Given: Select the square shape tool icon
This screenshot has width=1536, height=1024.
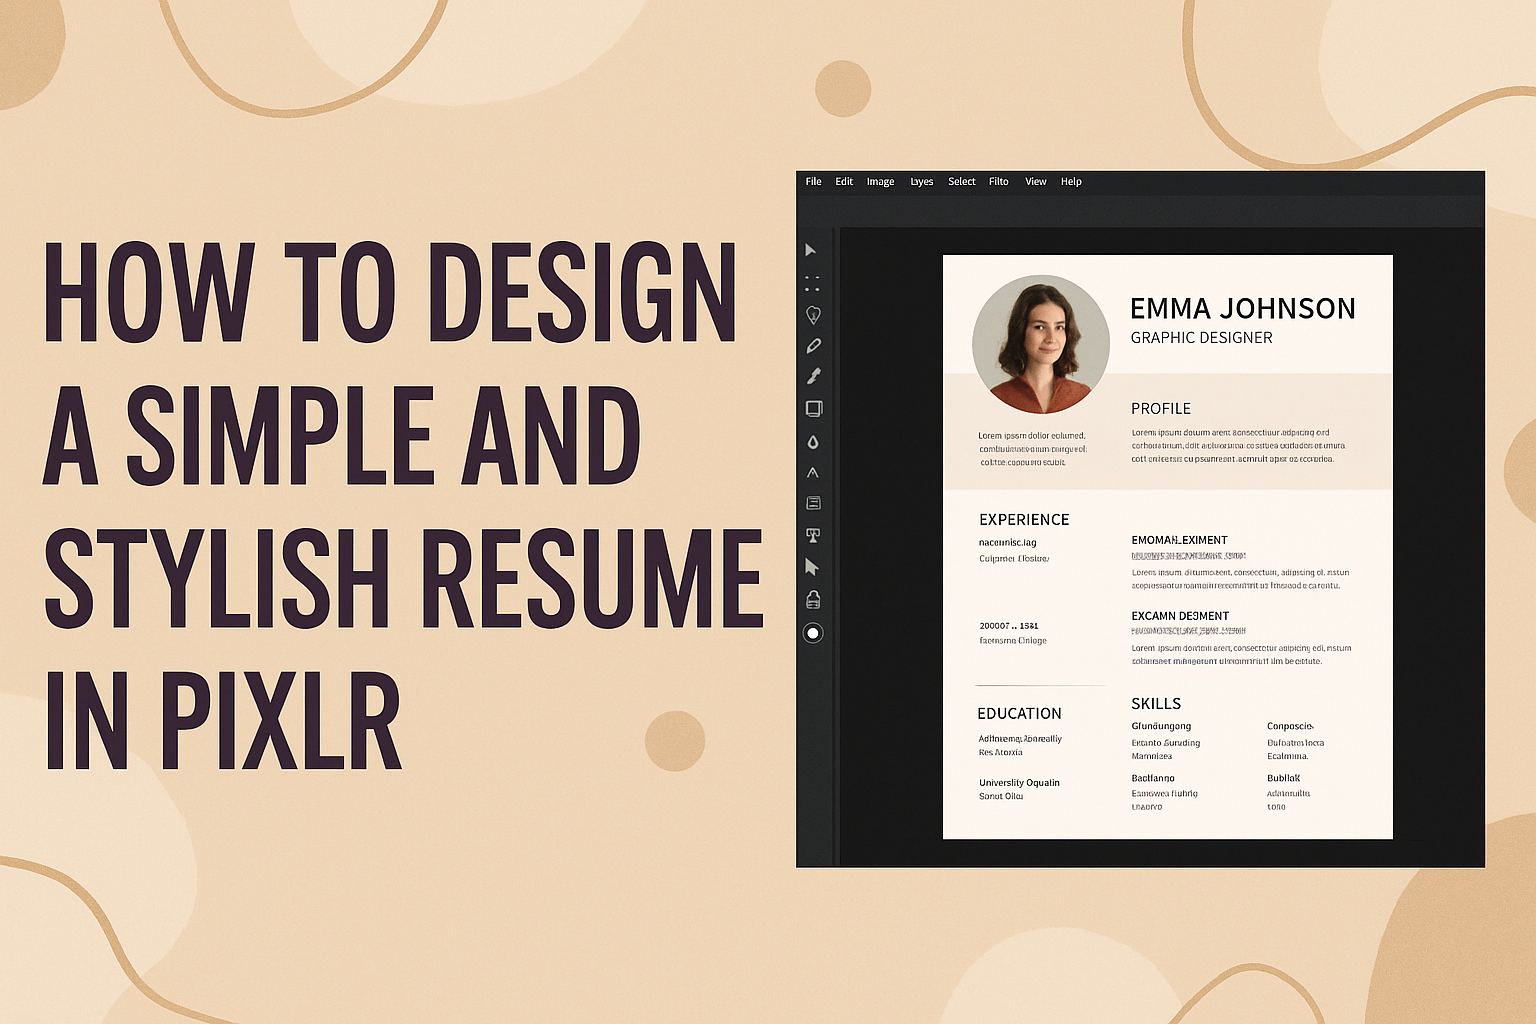Looking at the screenshot, I should click(814, 408).
